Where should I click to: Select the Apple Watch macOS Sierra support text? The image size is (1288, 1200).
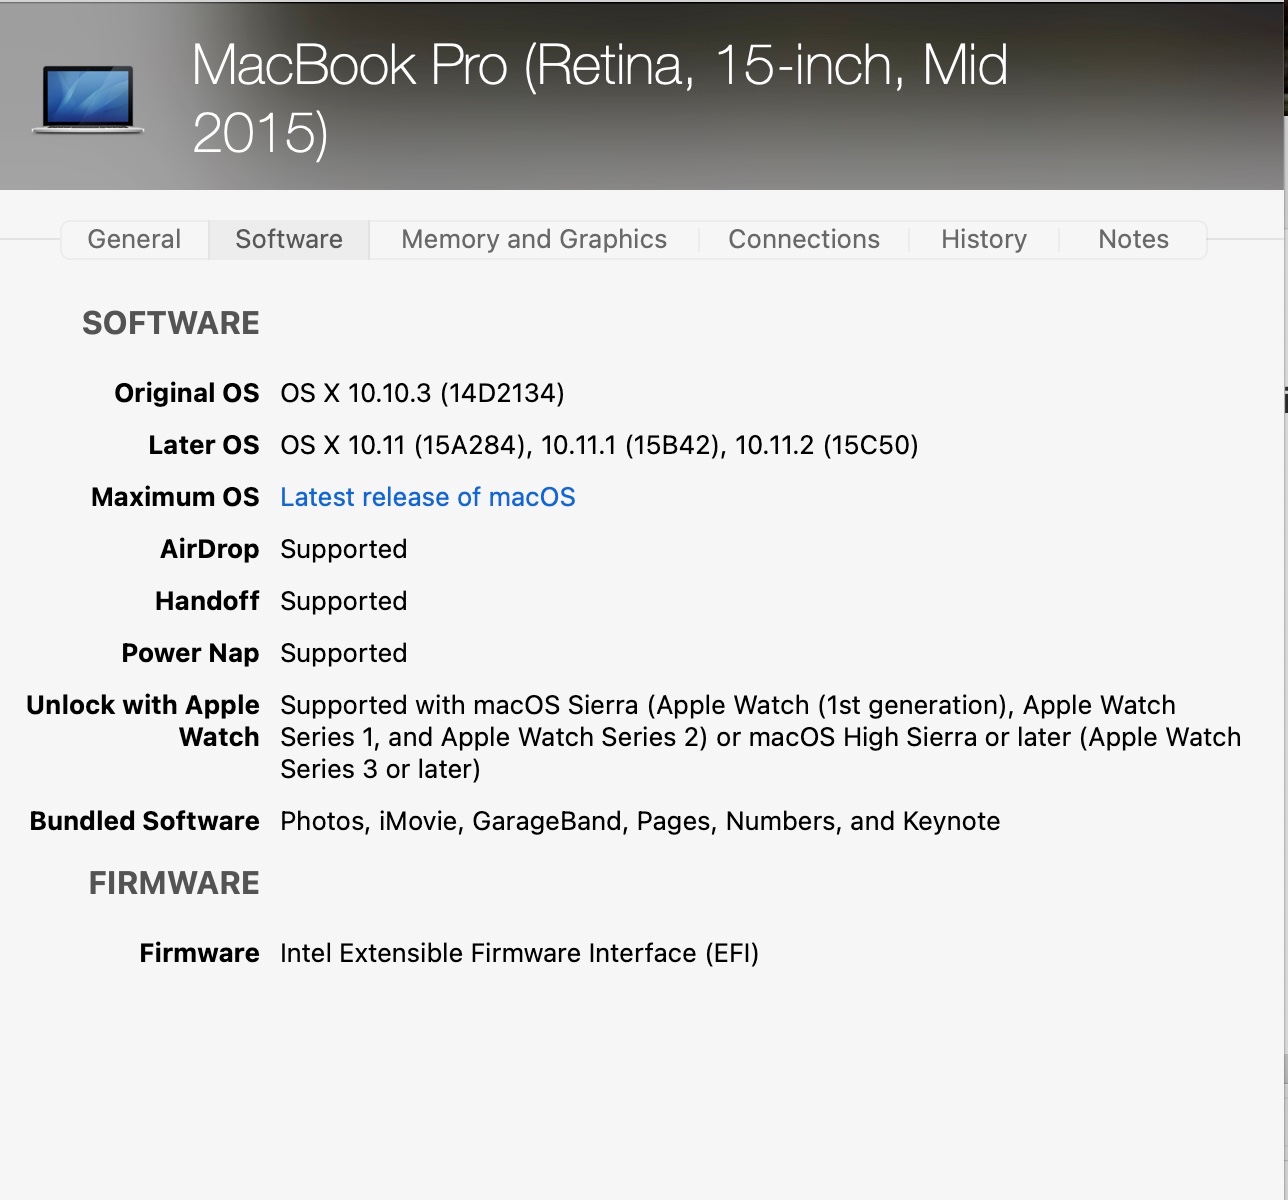(760, 737)
